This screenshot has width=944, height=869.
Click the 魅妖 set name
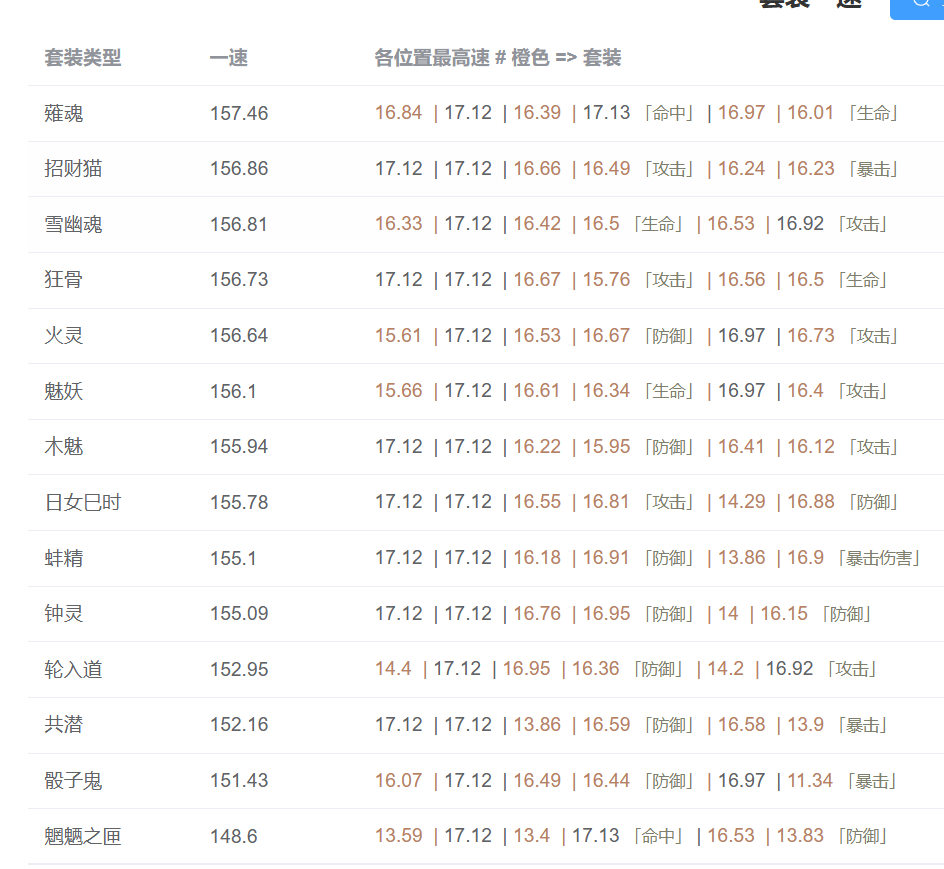64,391
